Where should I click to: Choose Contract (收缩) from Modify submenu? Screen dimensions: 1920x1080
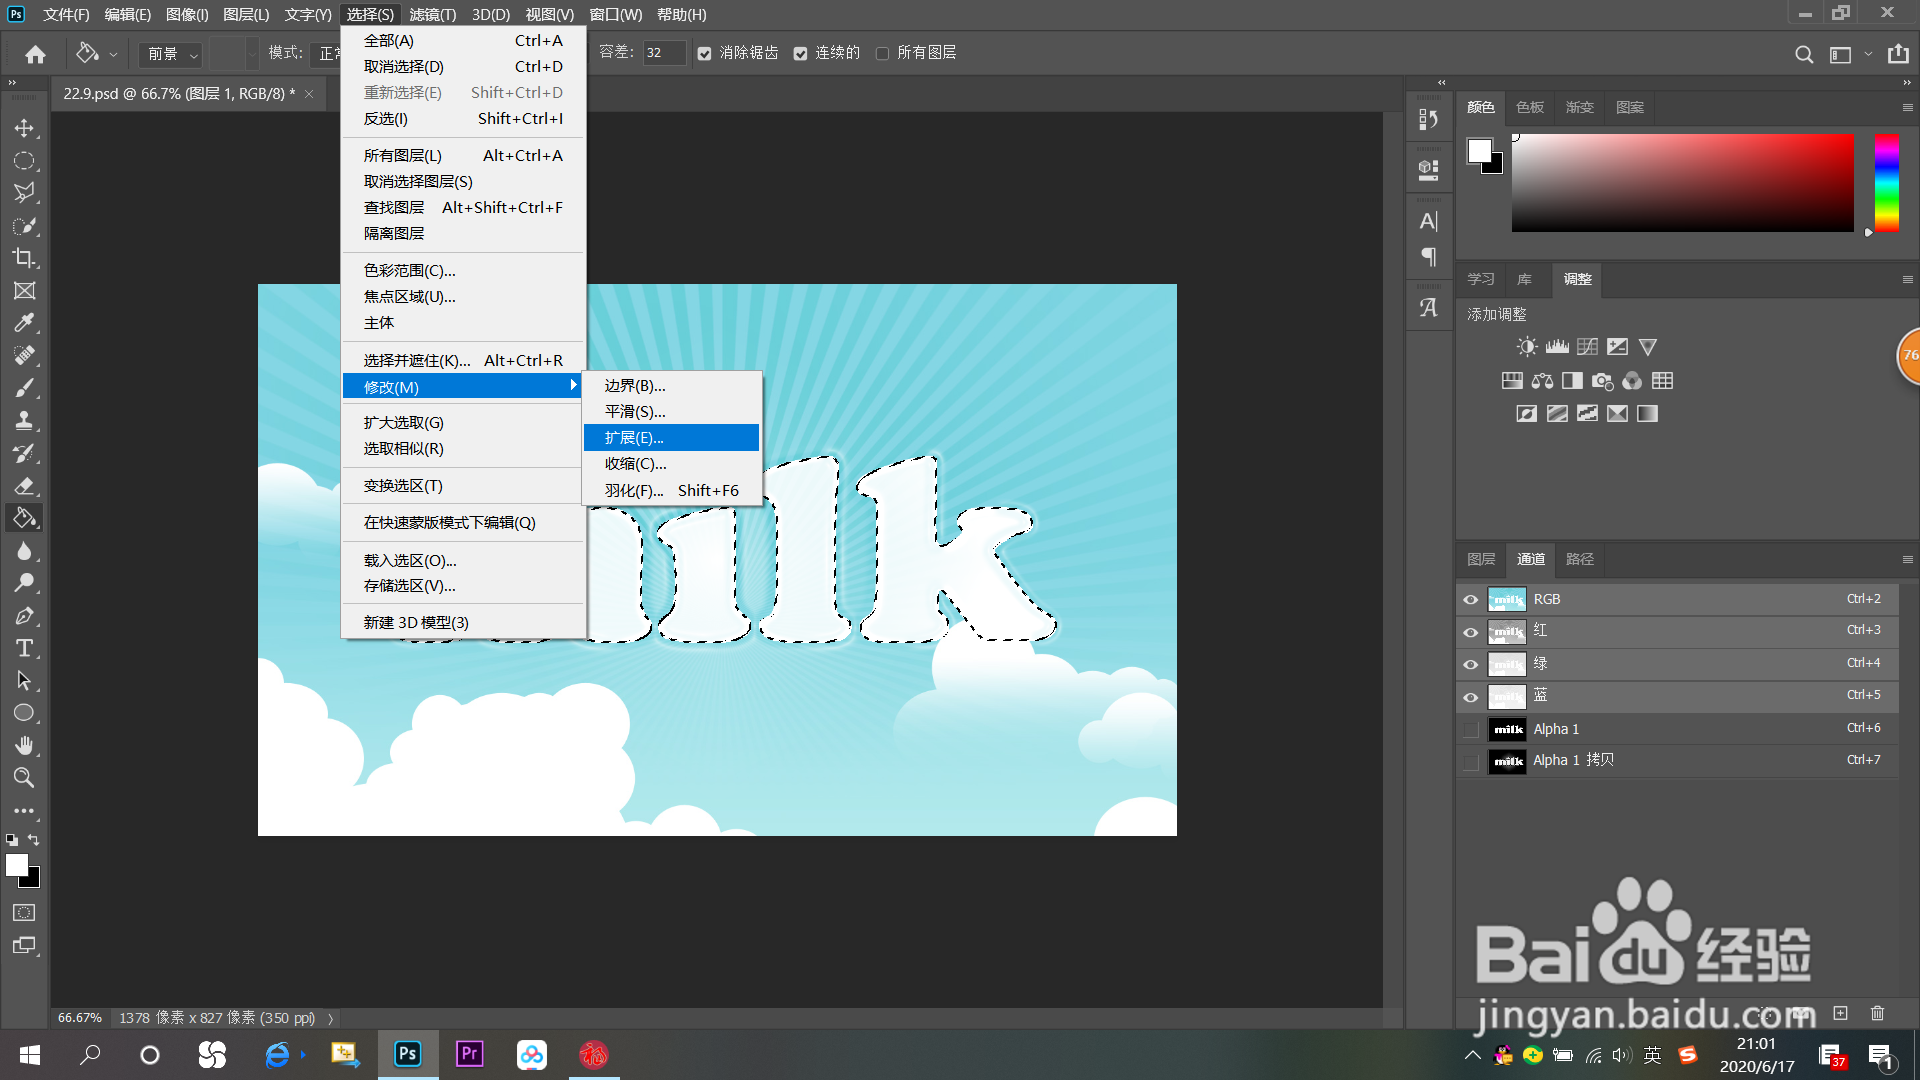click(x=671, y=464)
